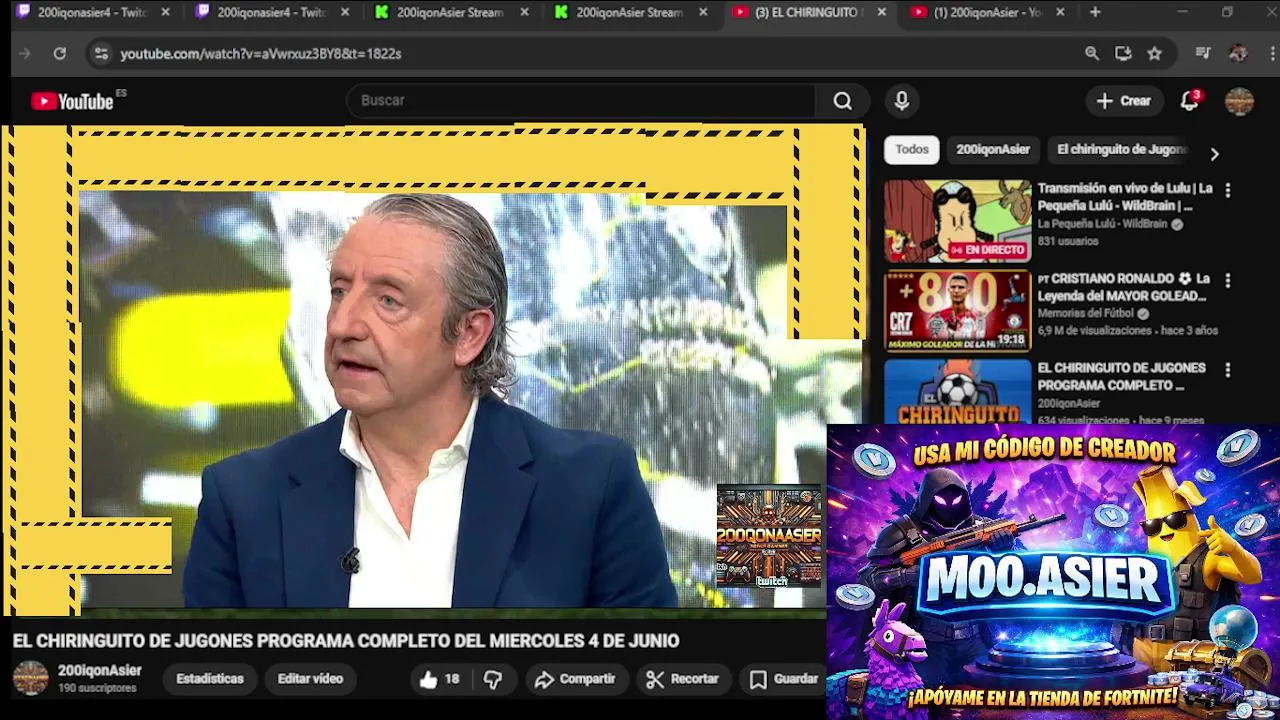Click the main video player frame
Screen dimensions: 1280x720
pos(433,367)
